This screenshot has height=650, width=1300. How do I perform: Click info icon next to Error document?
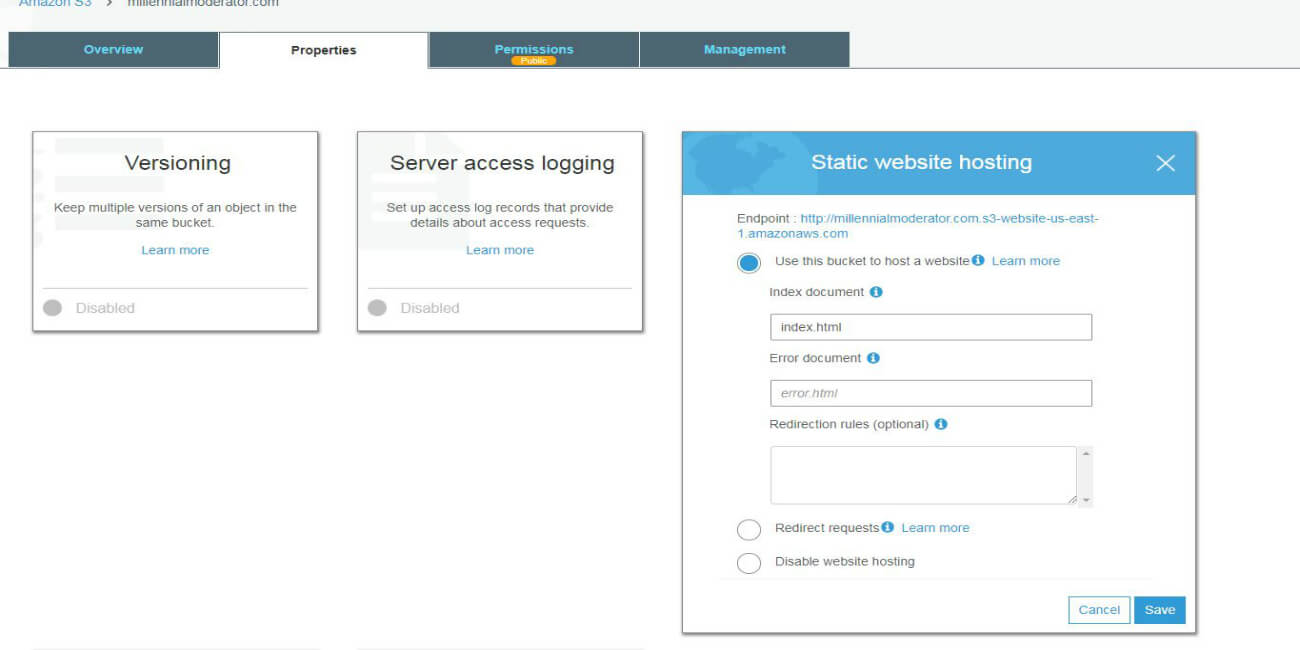873,358
